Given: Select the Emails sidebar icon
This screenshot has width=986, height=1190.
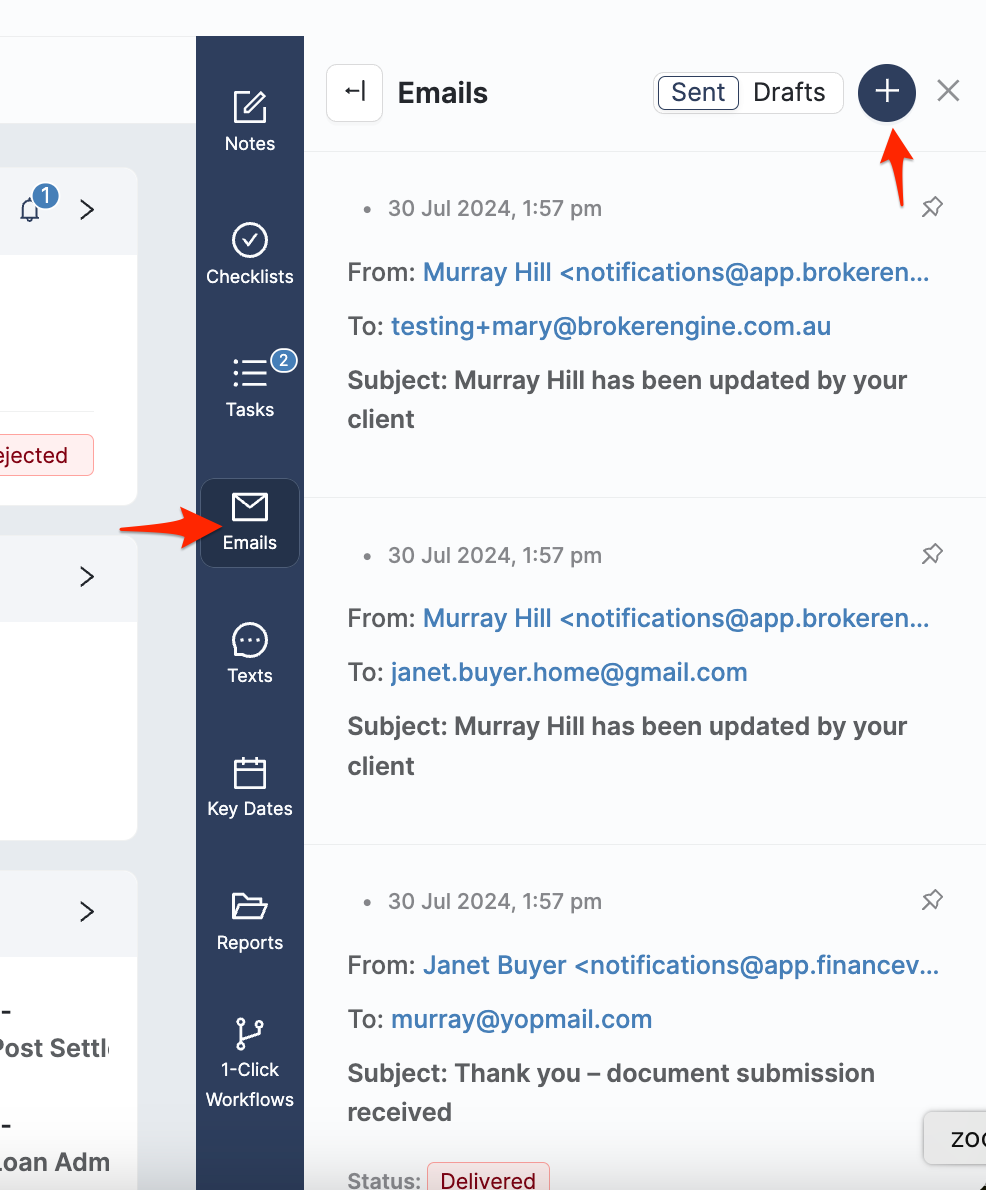Looking at the screenshot, I should (249, 522).
